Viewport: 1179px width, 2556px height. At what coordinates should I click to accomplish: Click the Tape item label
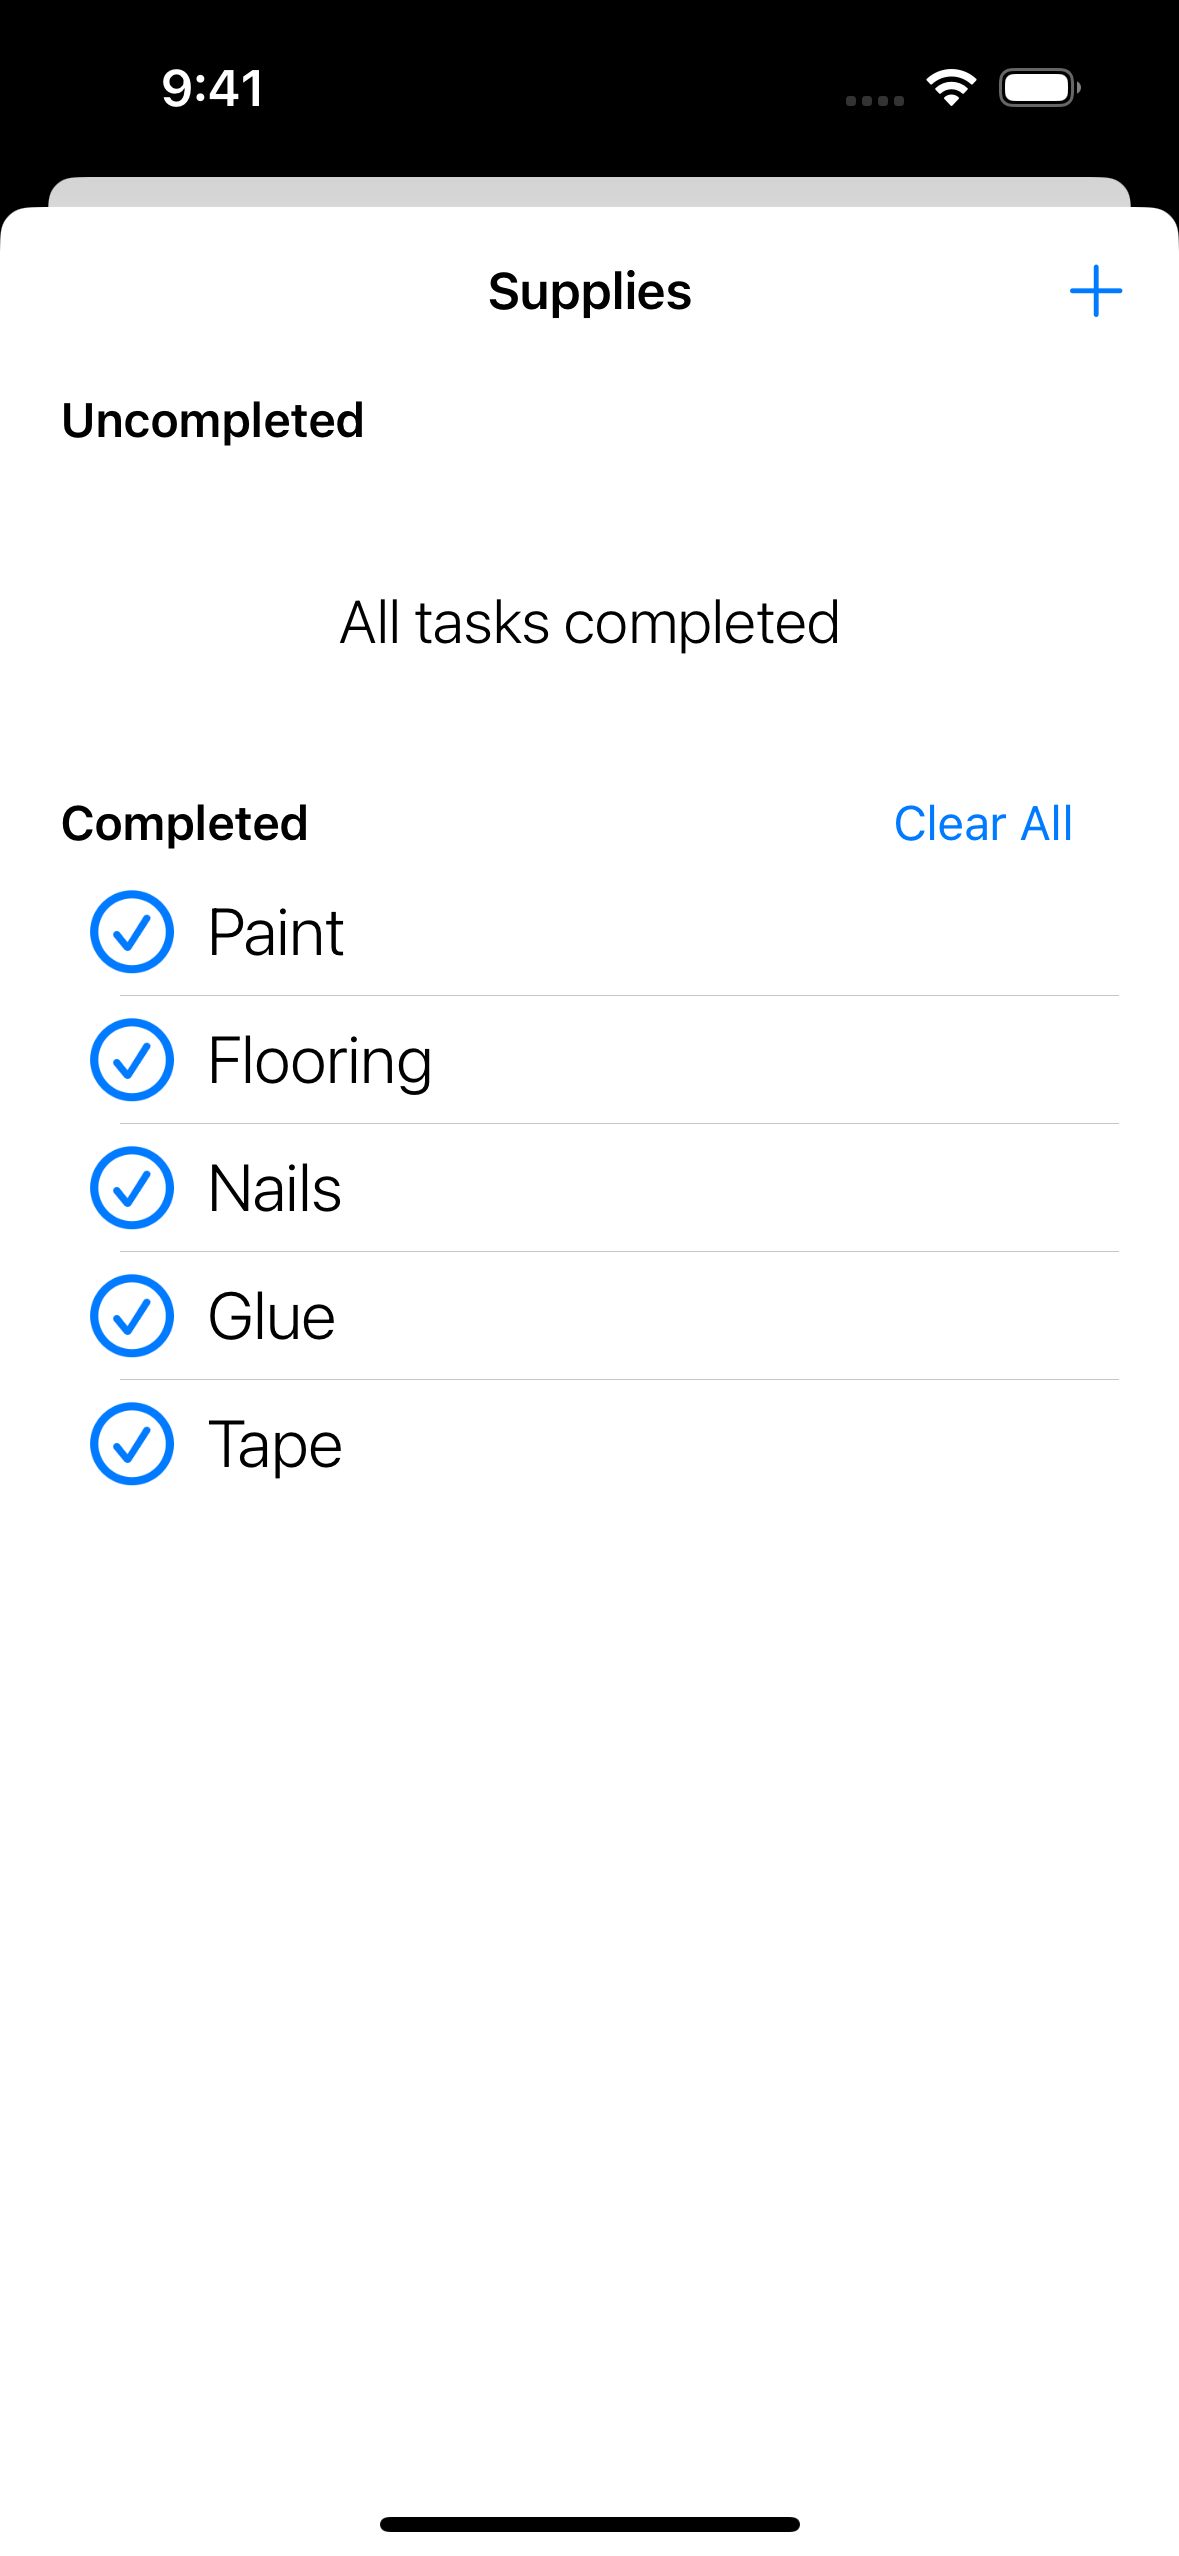point(275,1444)
